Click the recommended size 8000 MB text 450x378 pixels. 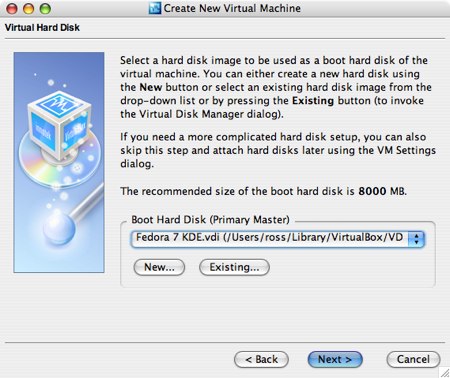click(263, 191)
